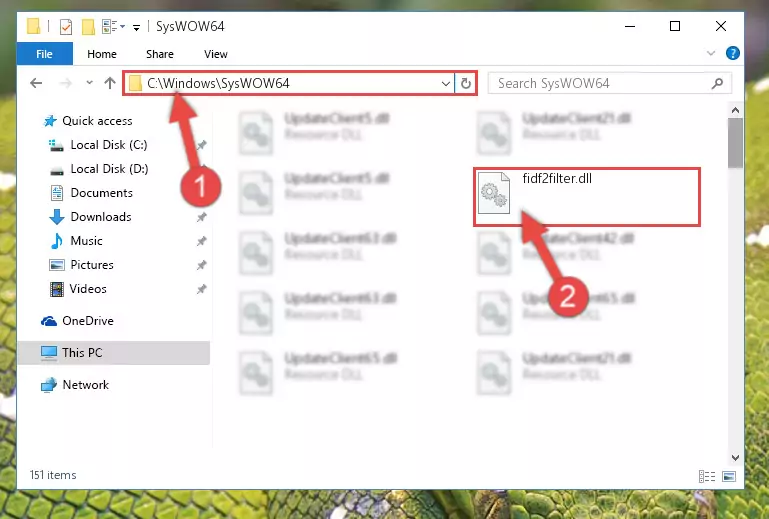Image resolution: width=769 pixels, height=519 pixels.
Task: Select the fidf2filter.dll file name
Action: coord(557,179)
